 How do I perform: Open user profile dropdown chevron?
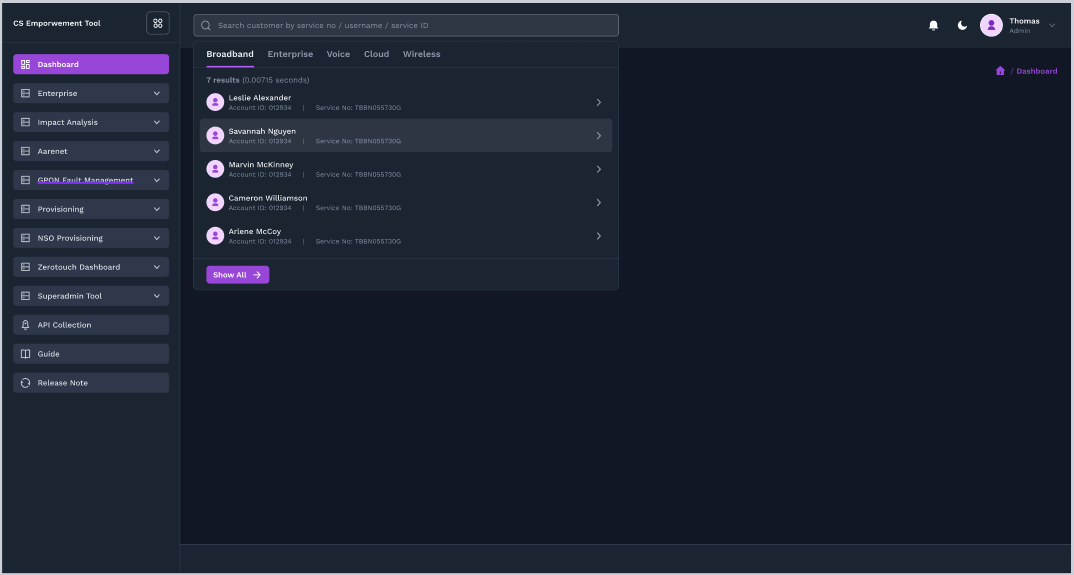click(1052, 25)
